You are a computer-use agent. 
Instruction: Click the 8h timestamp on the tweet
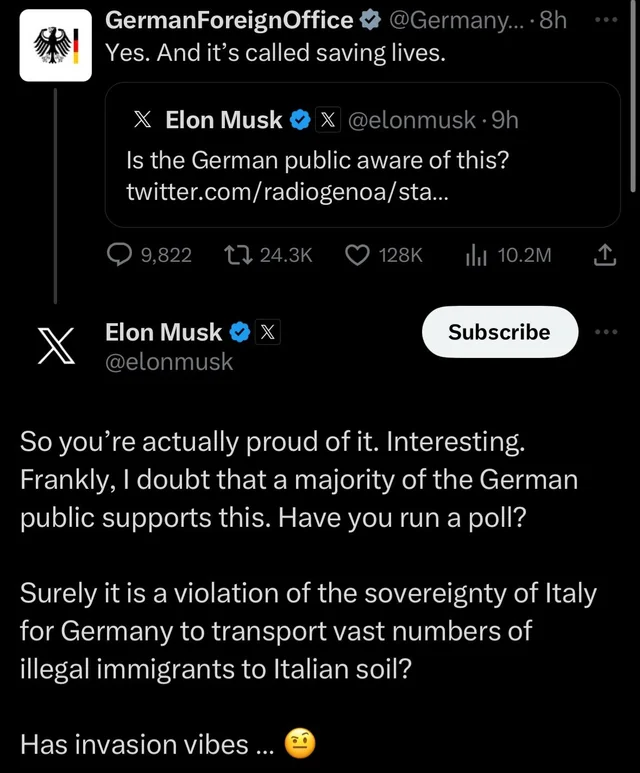[553, 20]
